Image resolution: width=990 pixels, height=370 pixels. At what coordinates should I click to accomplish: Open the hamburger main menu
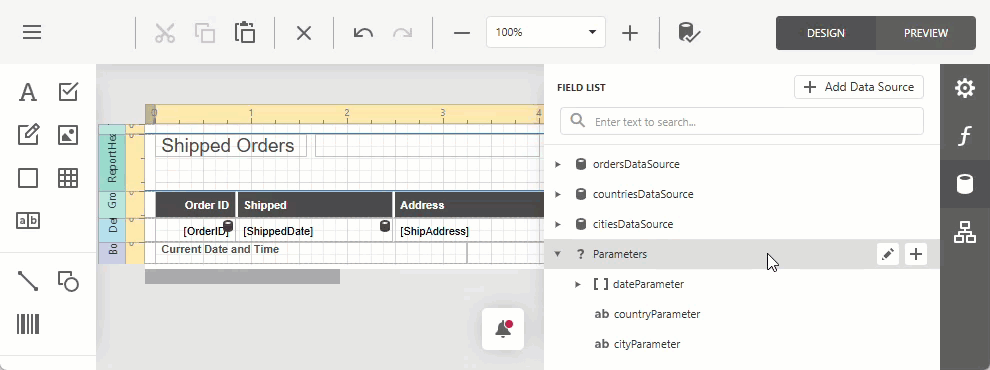coord(32,33)
